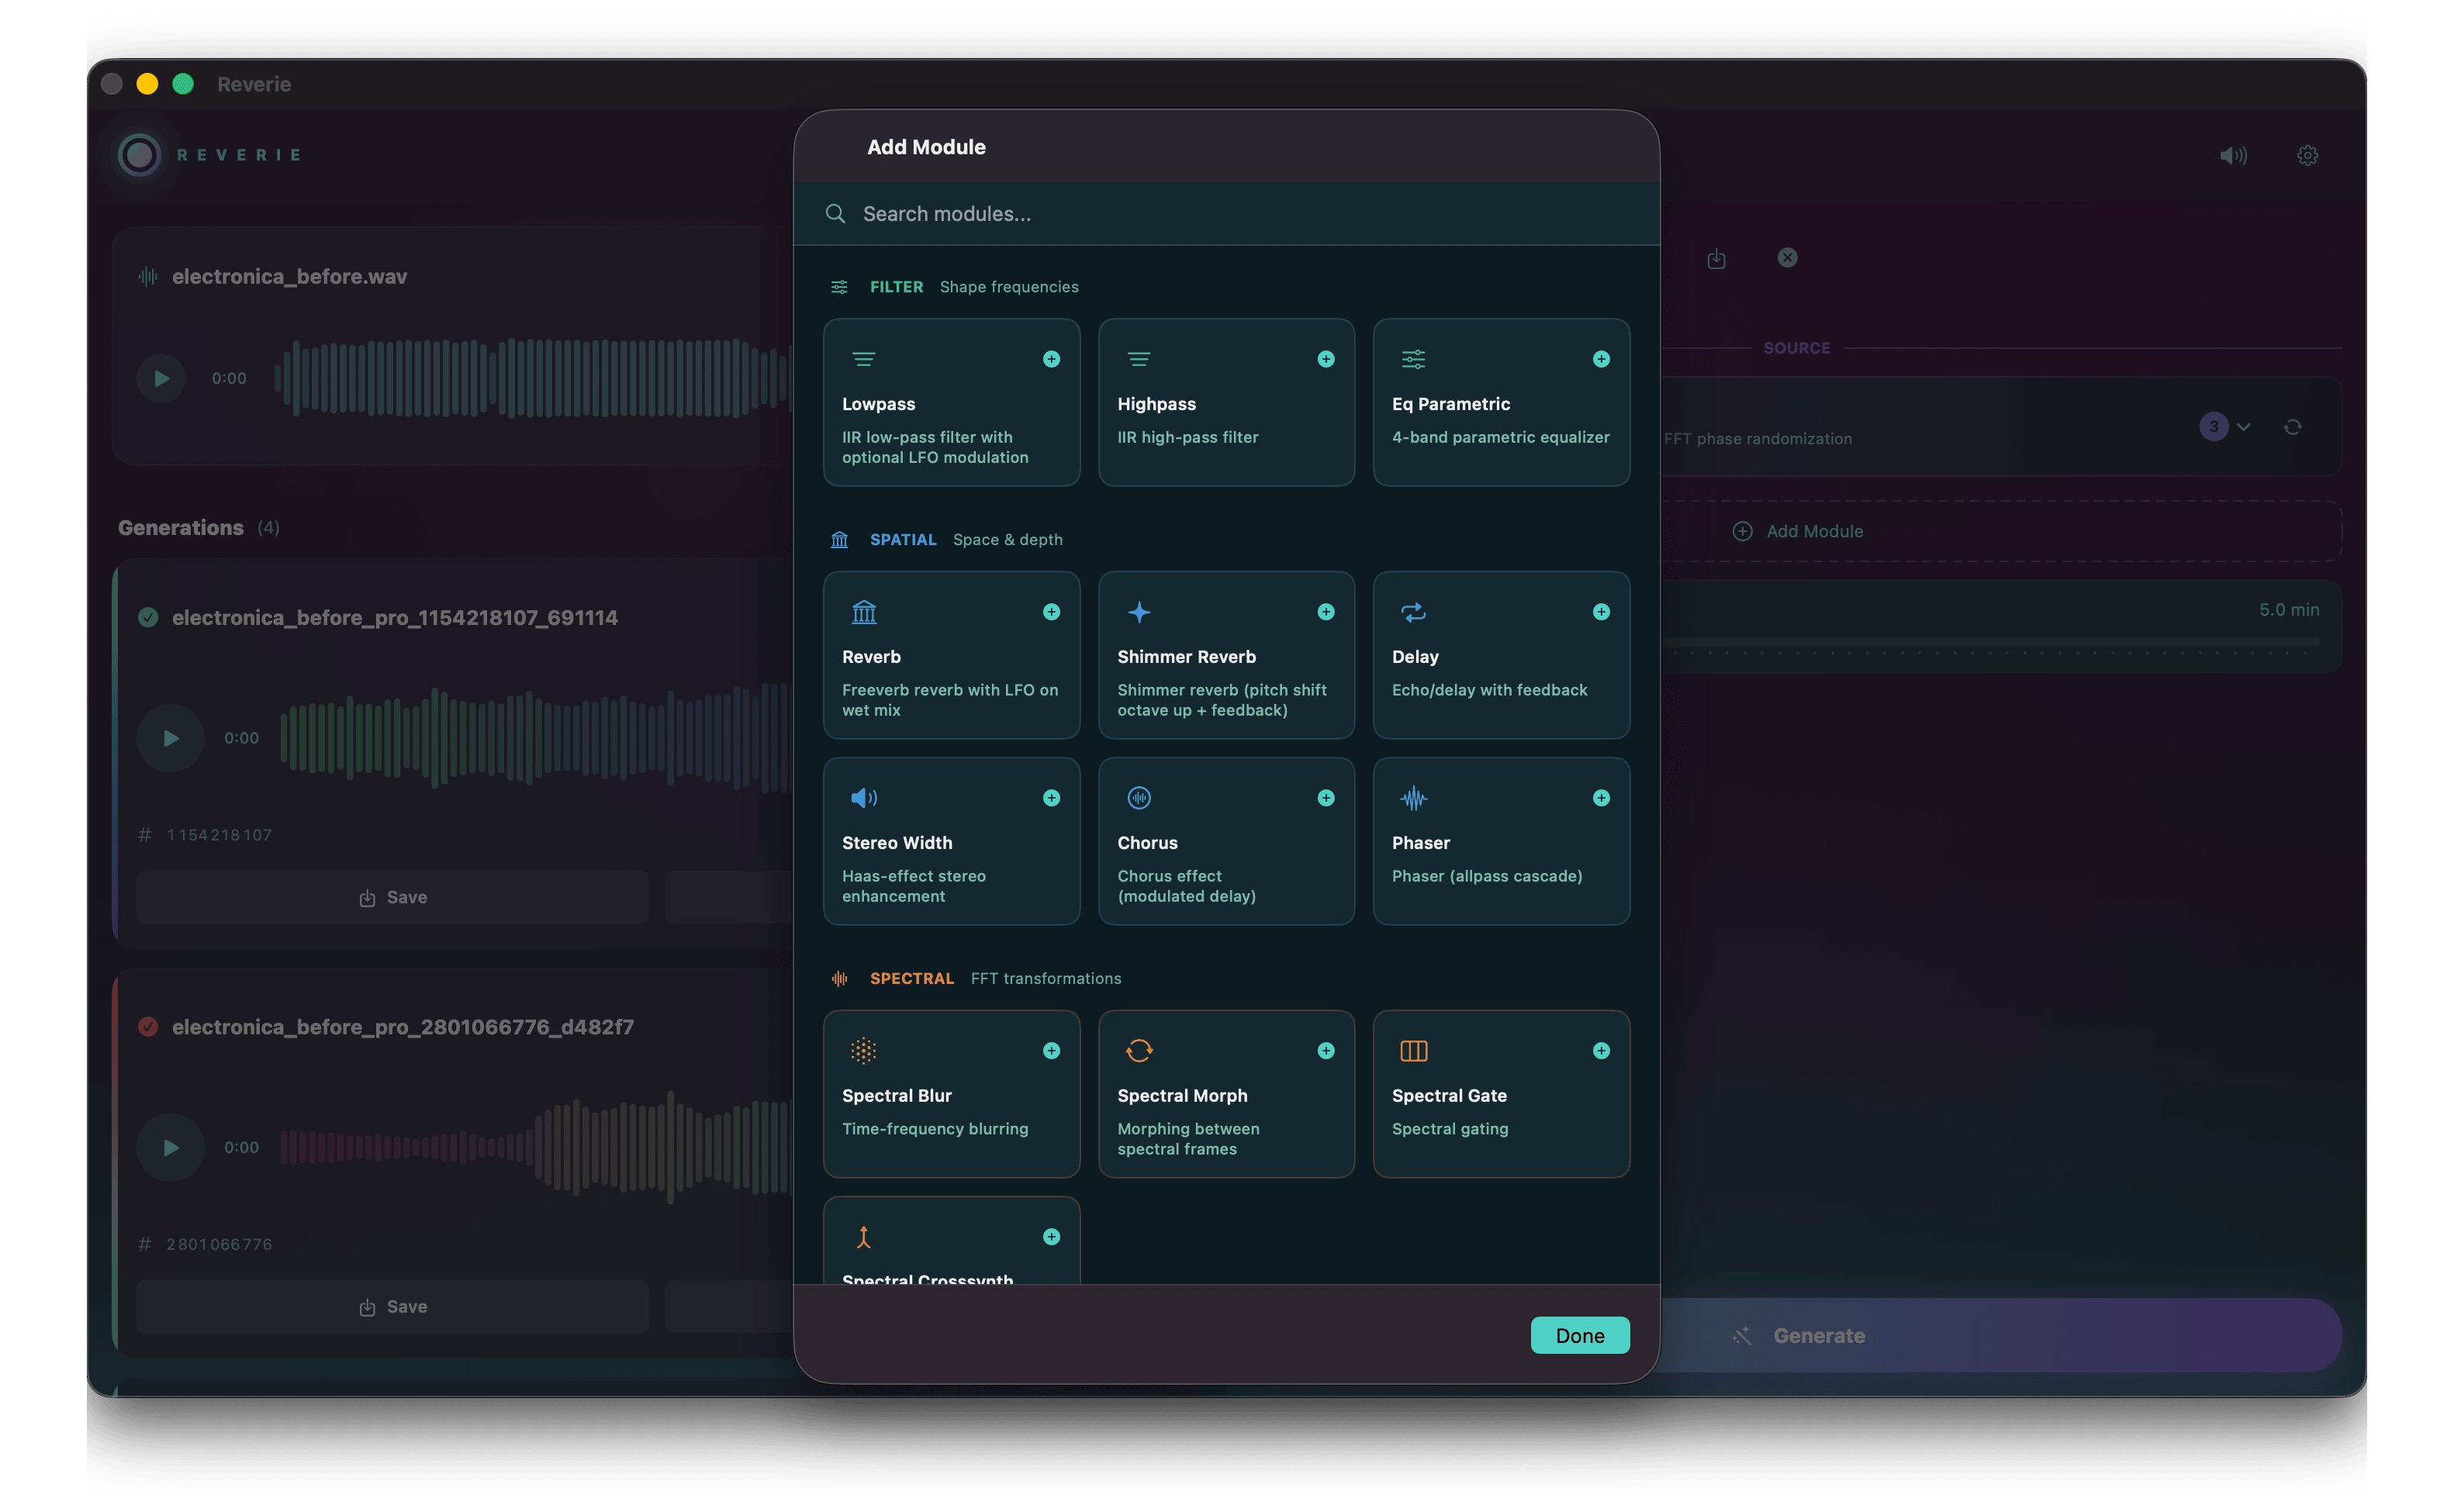Click the Chorus circular waveform icon

click(1139, 798)
